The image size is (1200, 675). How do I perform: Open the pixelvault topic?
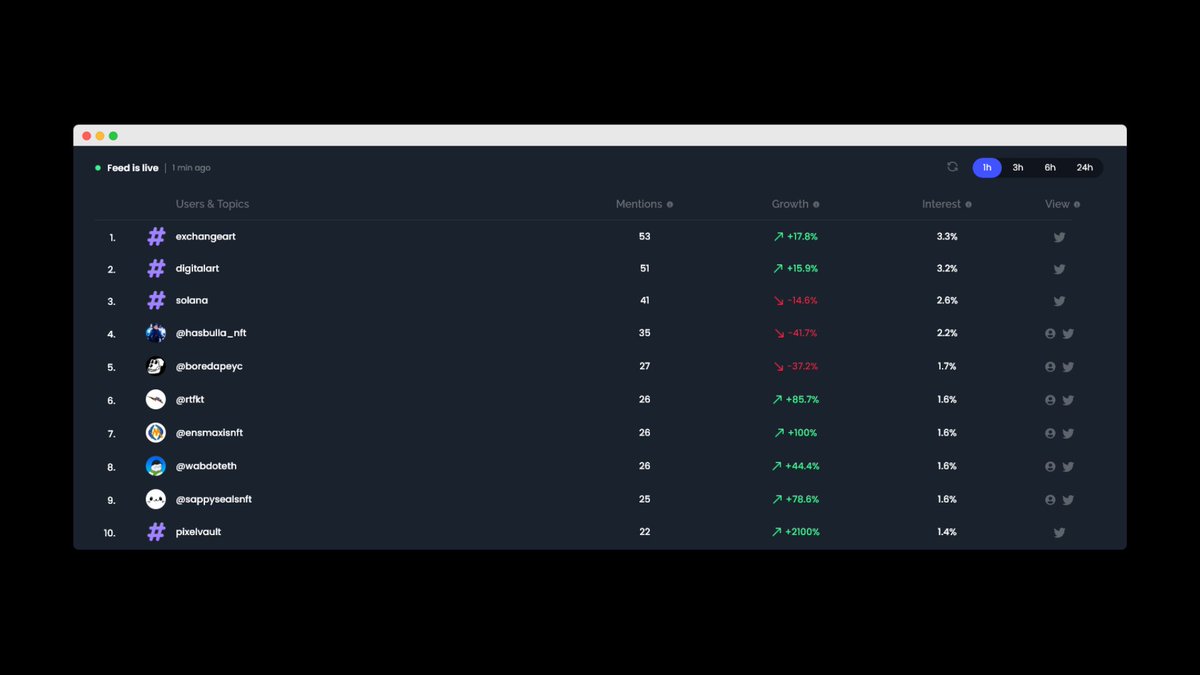click(198, 532)
